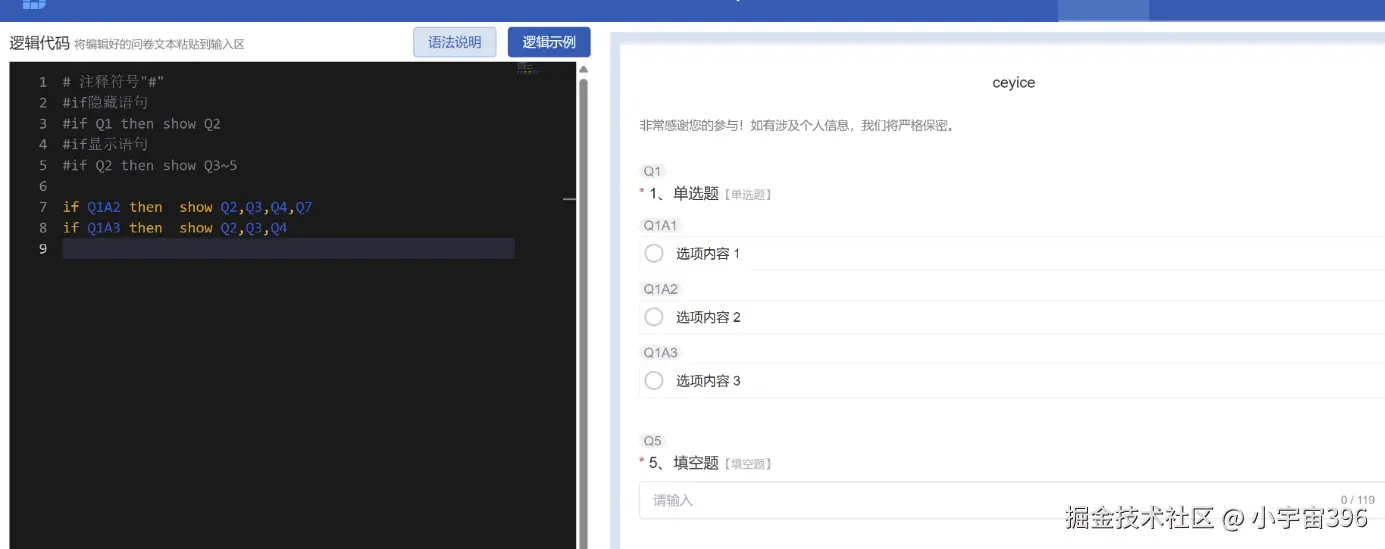The image size is (1385, 549).
Task: Select radio button for 选项内容 3
Action: 654,381
